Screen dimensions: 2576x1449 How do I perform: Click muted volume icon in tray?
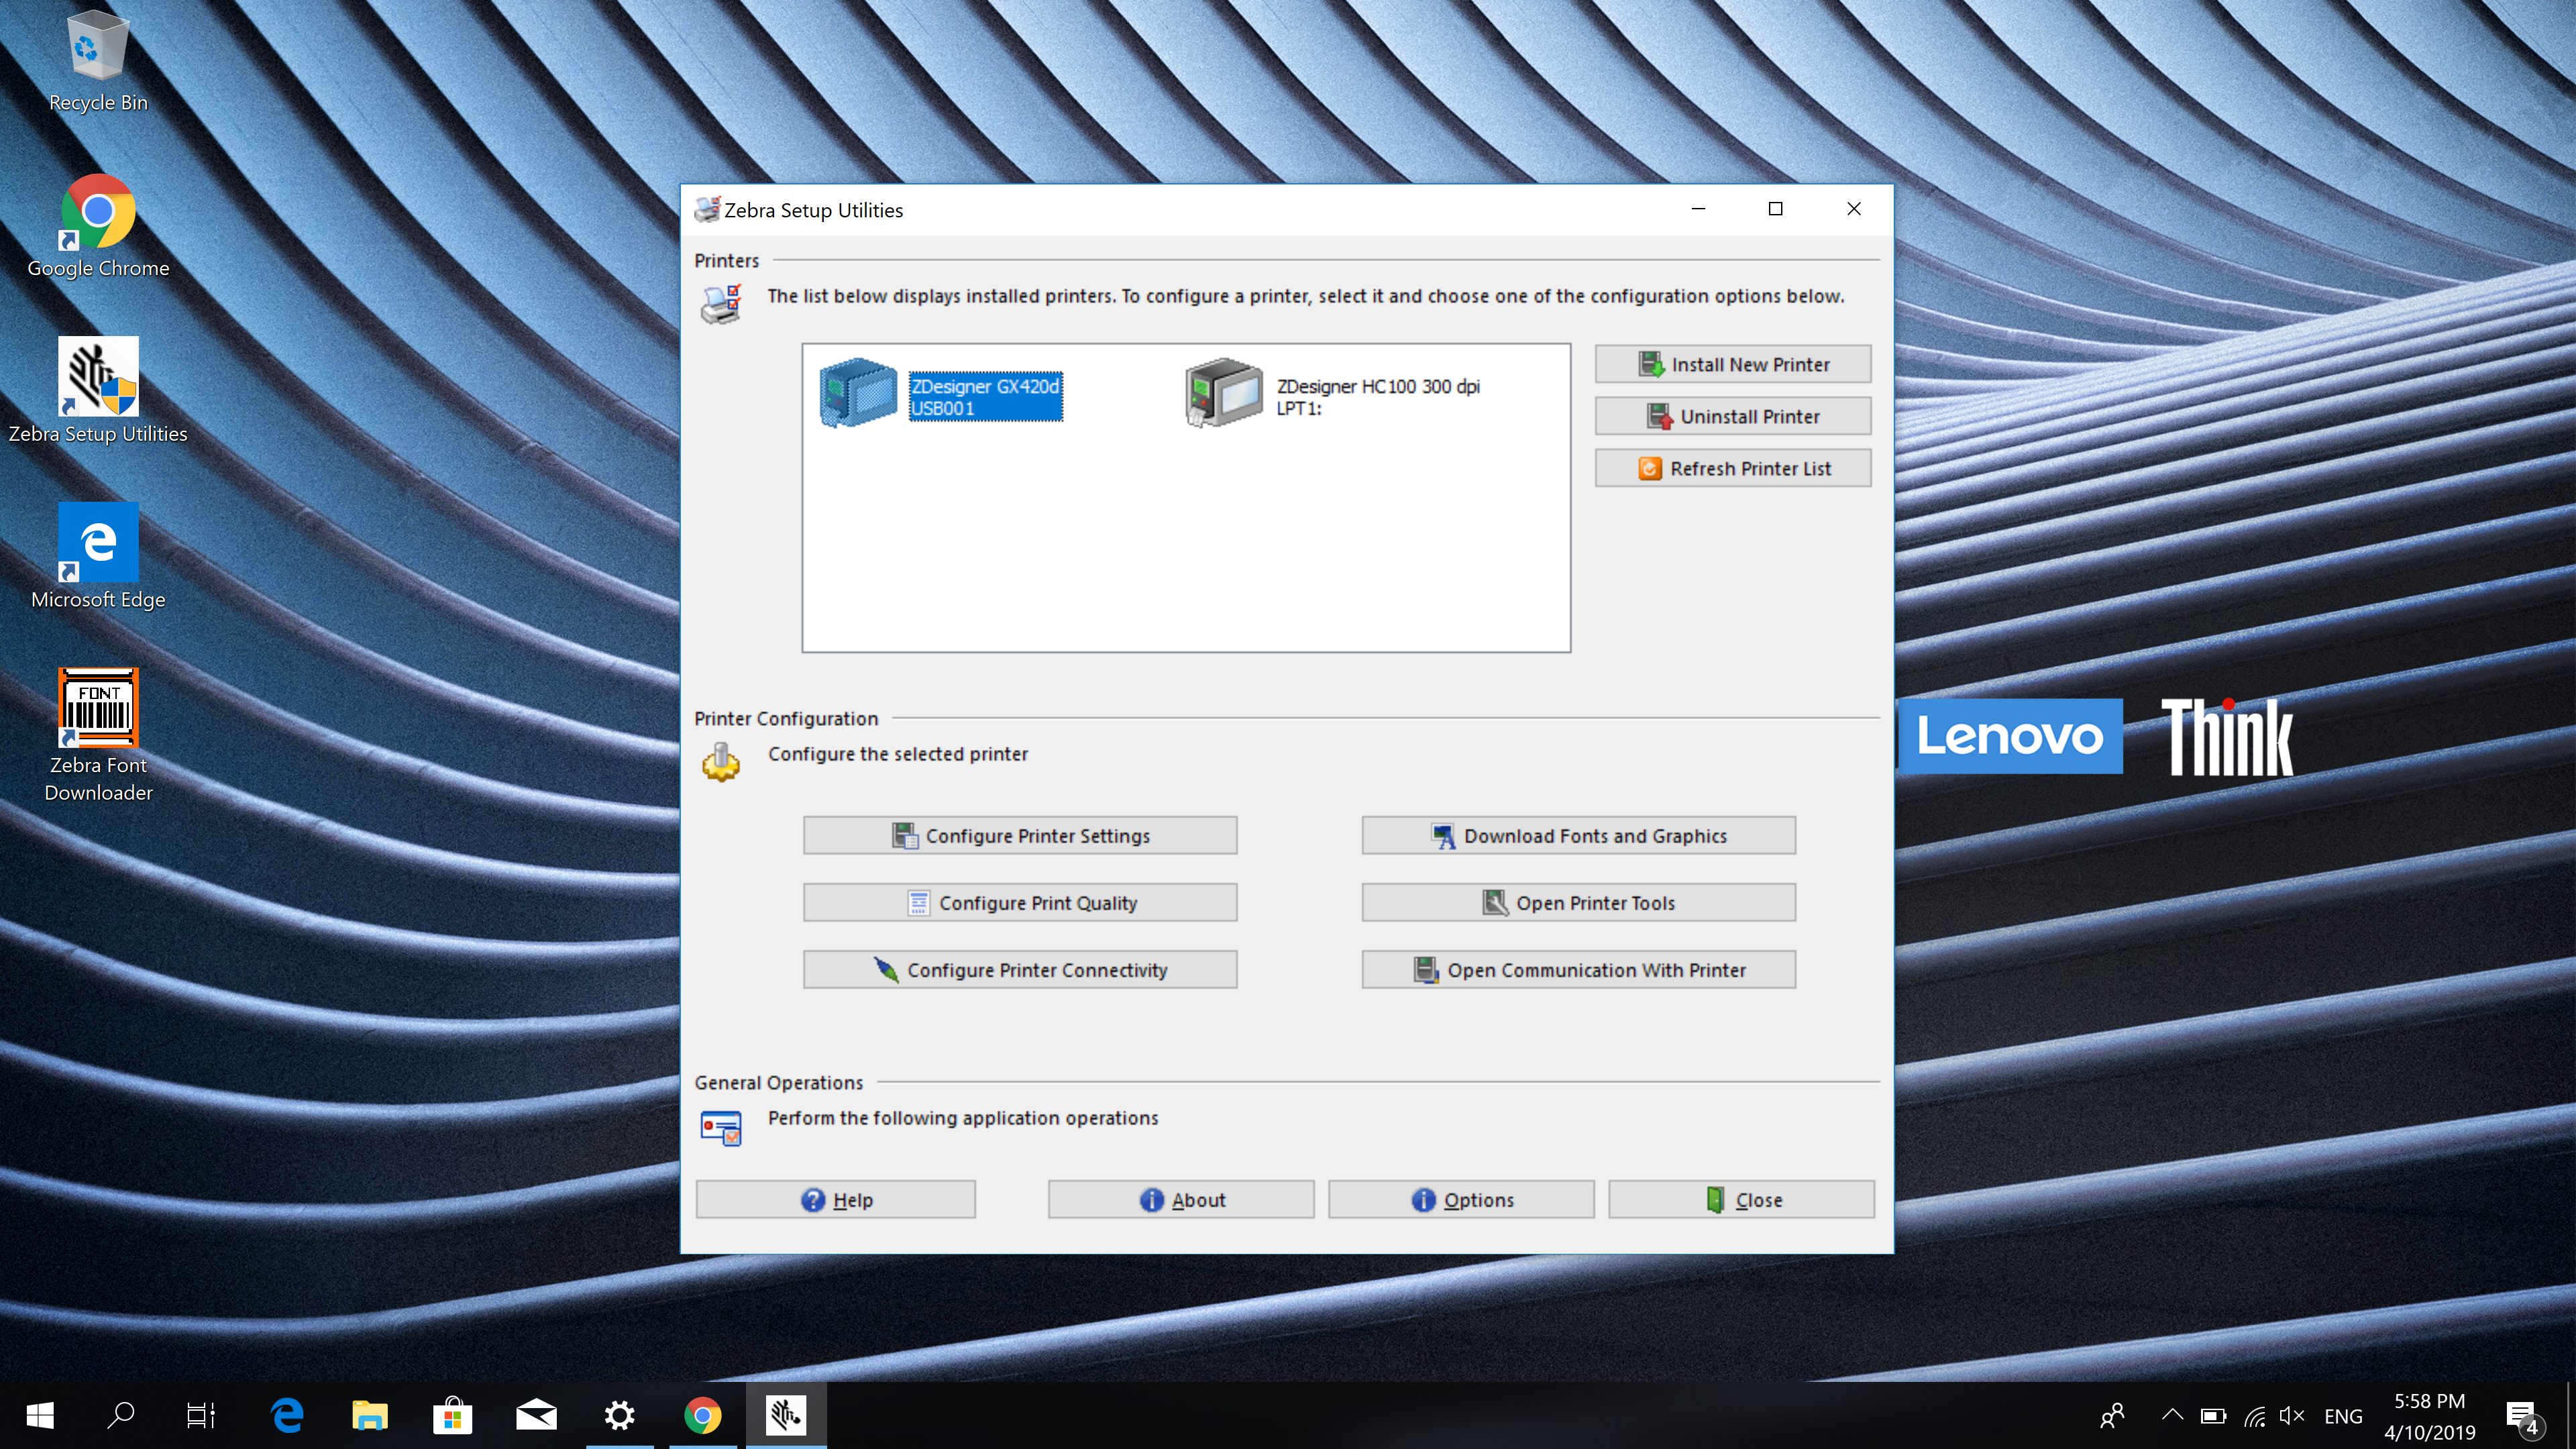[x=2292, y=1416]
